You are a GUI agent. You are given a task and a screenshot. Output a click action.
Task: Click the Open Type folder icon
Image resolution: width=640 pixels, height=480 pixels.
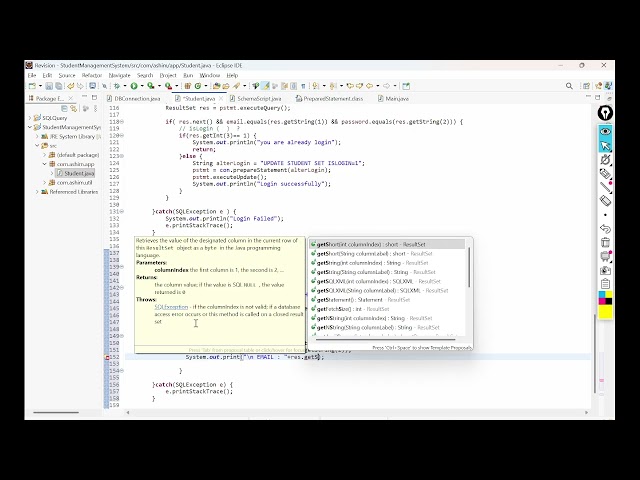[216, 86]
